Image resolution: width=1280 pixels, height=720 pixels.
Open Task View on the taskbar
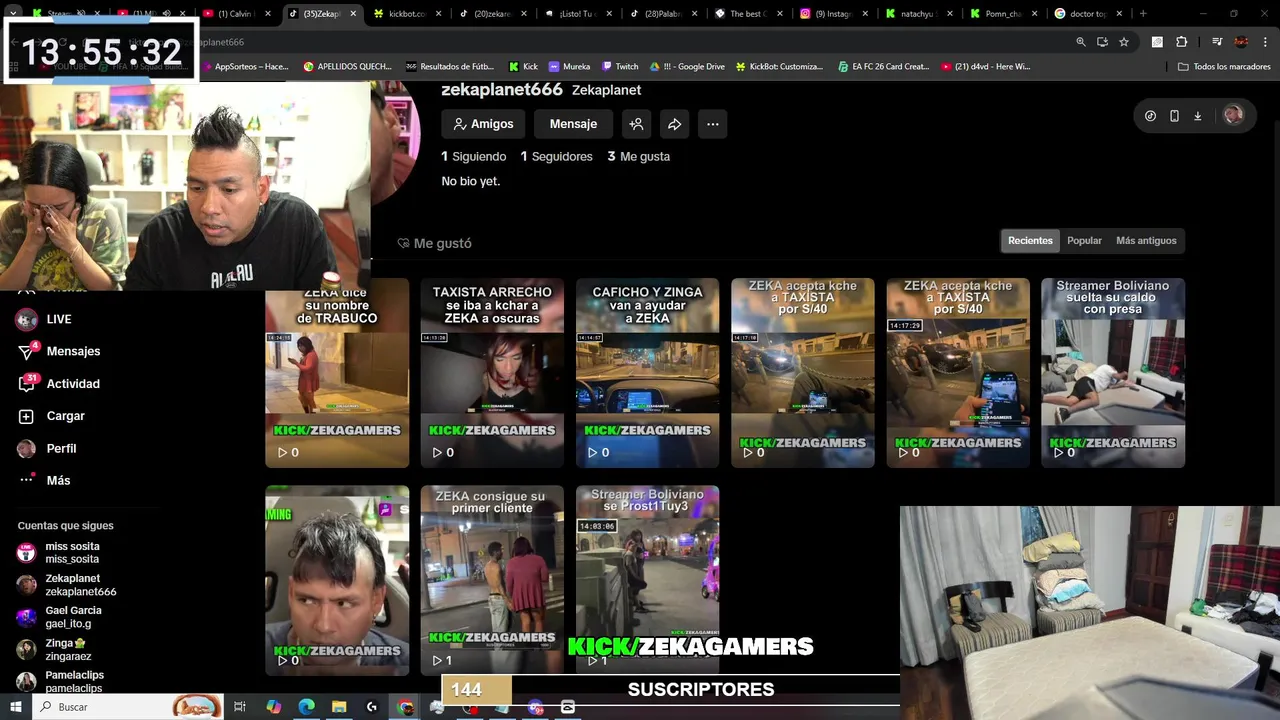(x=240, y=707)
